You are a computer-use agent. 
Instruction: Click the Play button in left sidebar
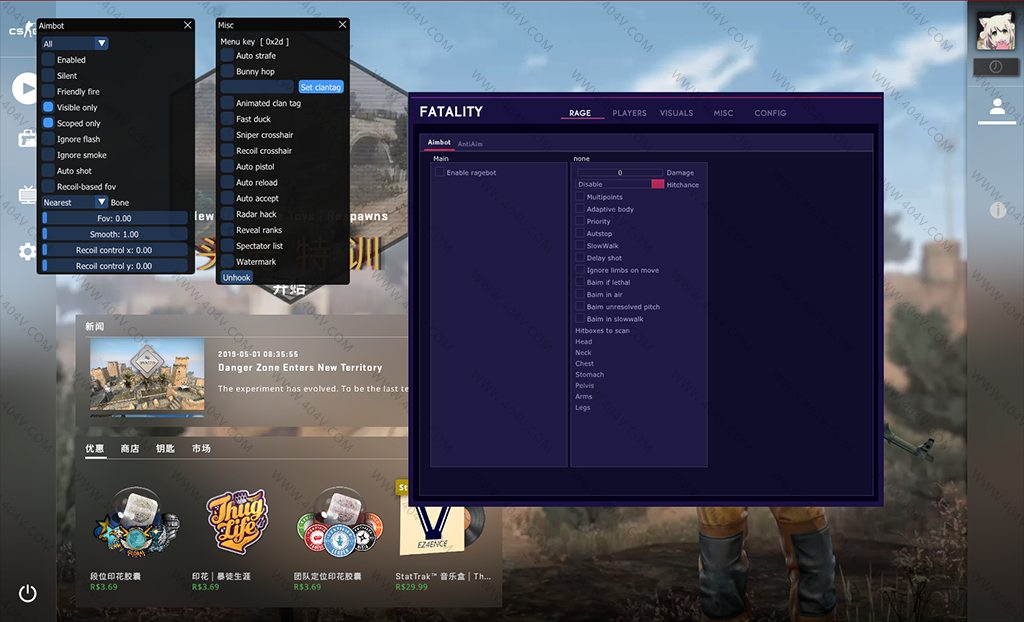25,89
